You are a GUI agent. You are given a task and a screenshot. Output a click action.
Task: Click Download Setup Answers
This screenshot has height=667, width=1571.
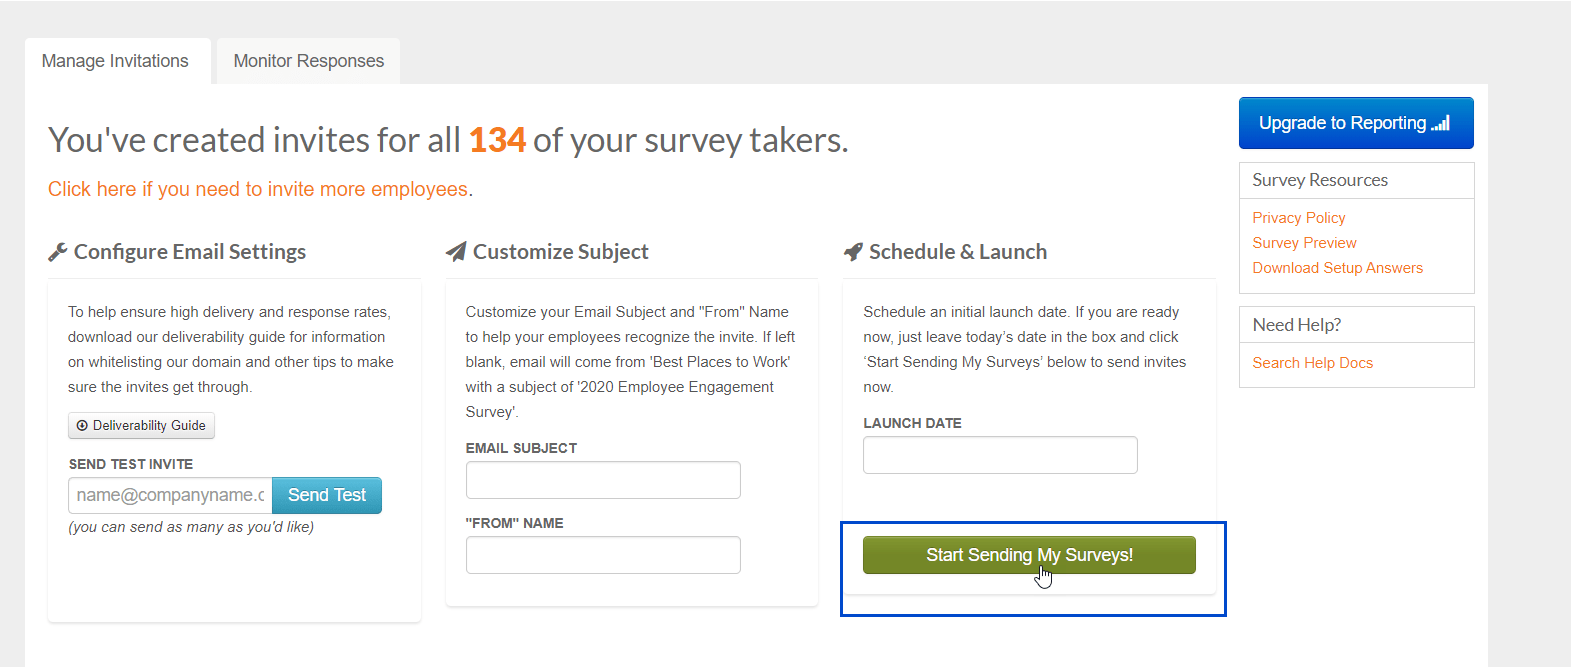point(1337,267)
